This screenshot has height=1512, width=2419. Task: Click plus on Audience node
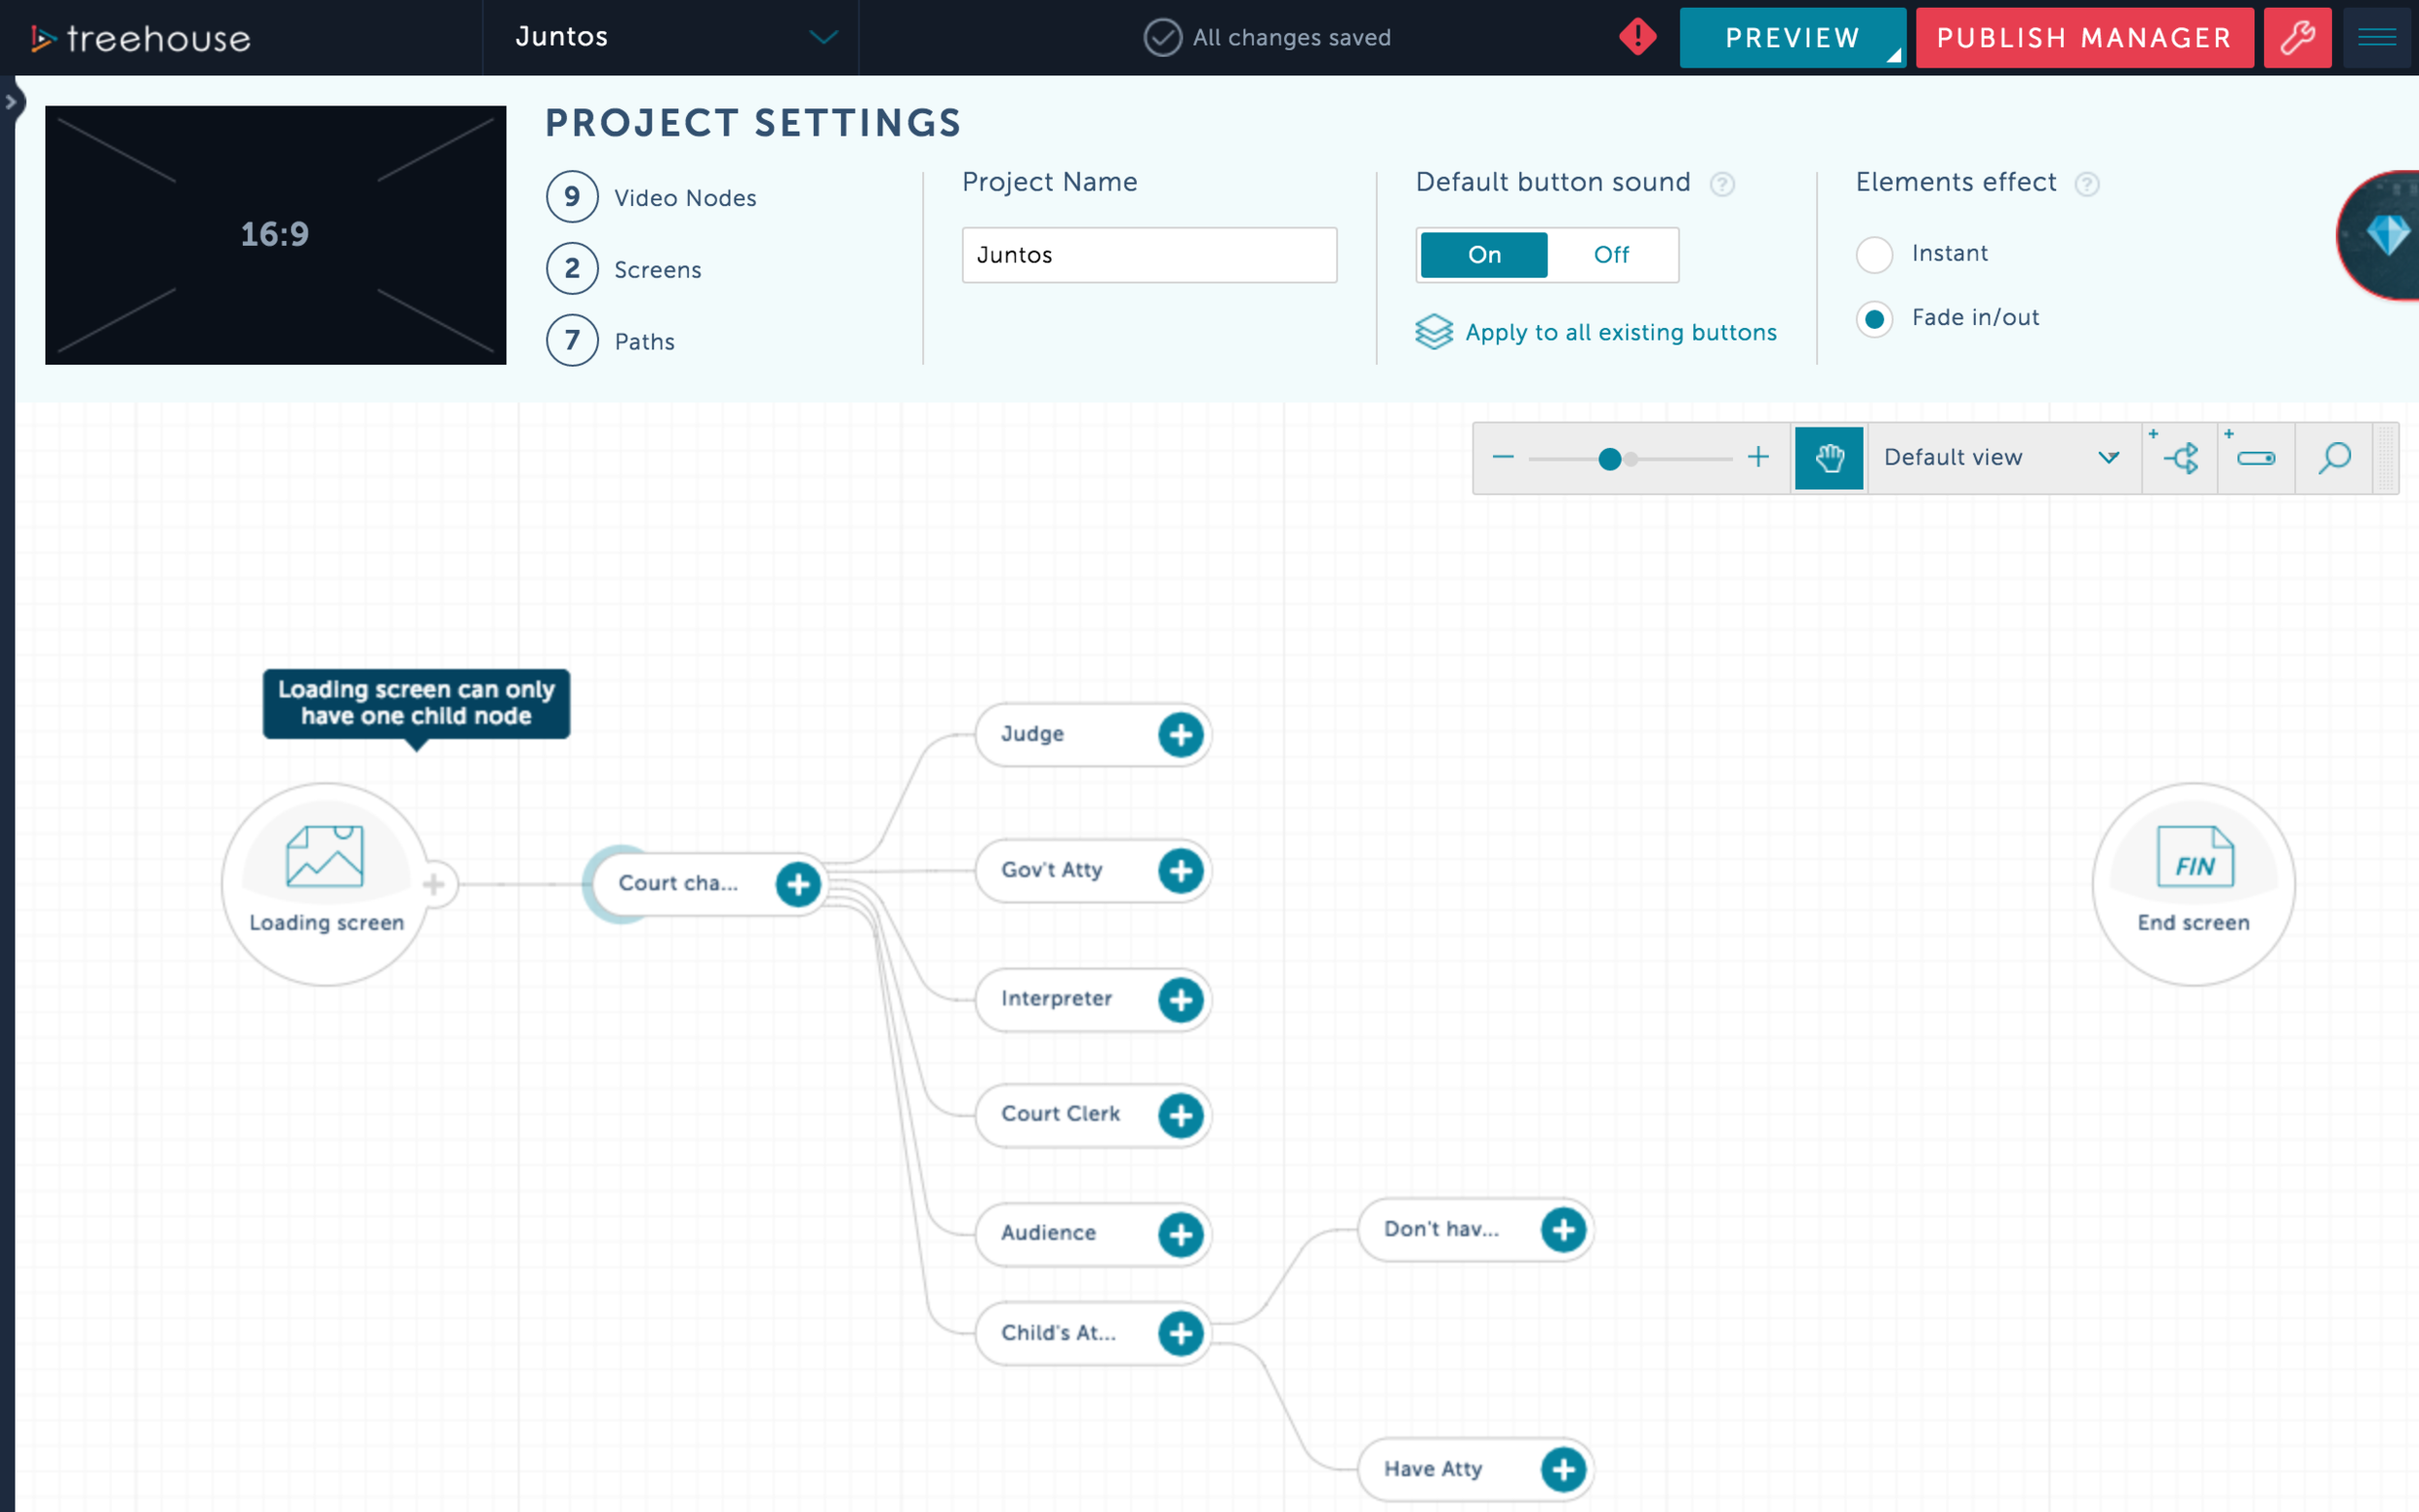1180,1234
